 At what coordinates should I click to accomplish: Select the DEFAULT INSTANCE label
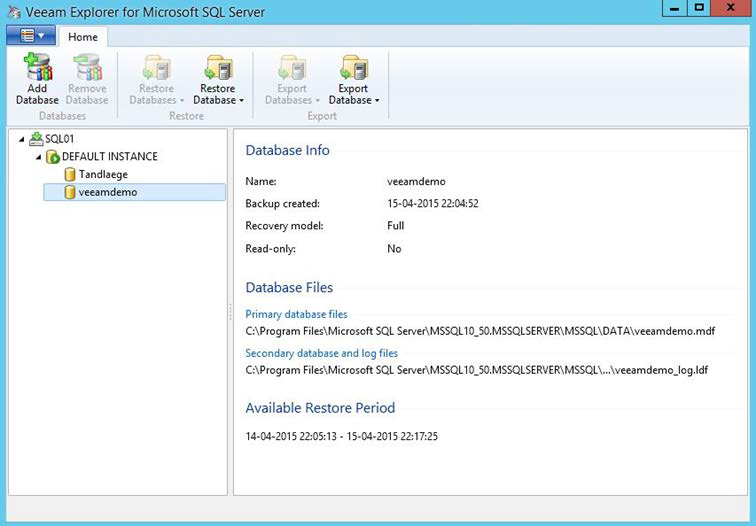[x=110, y=157]
